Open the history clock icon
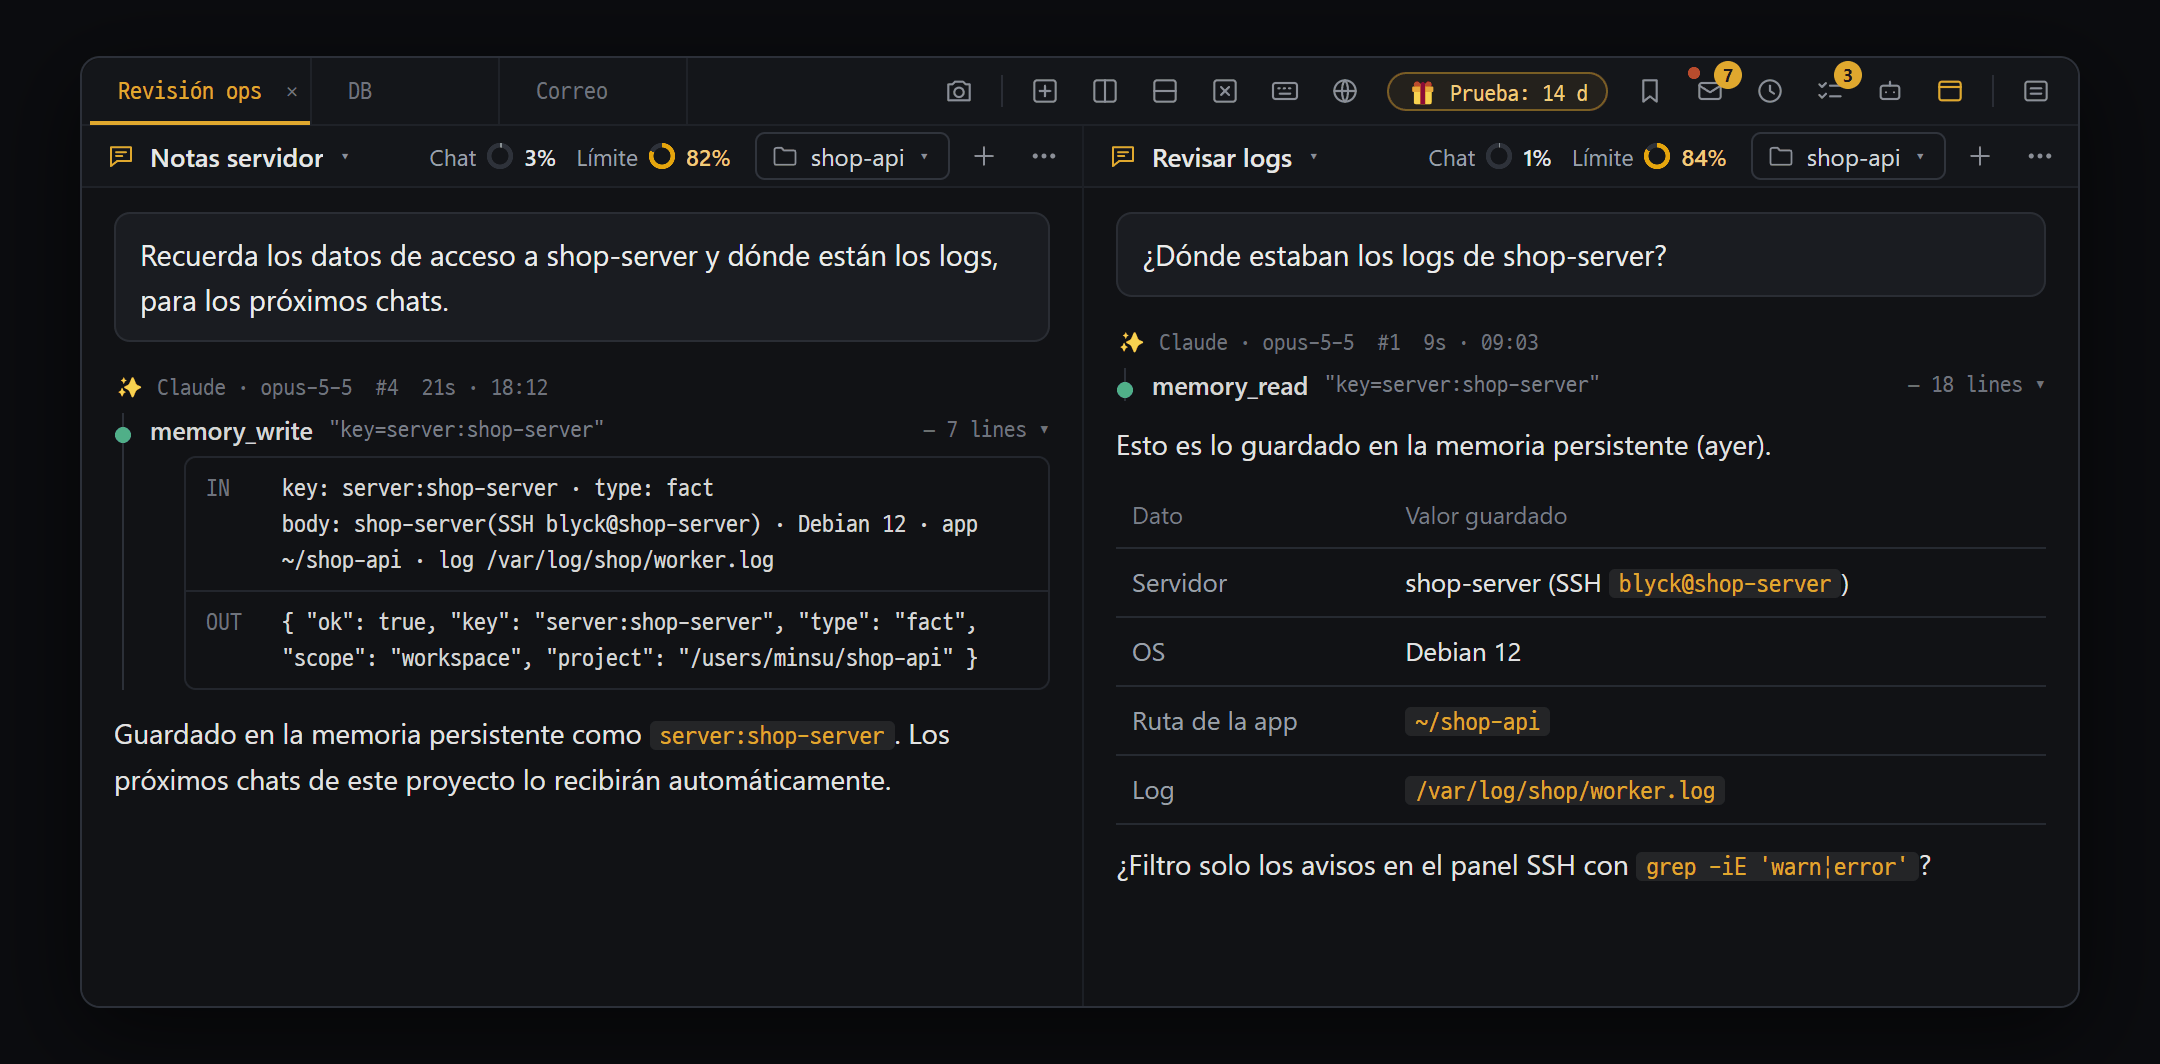This screenshot has width=2160, height=1064. (1770, 92)
